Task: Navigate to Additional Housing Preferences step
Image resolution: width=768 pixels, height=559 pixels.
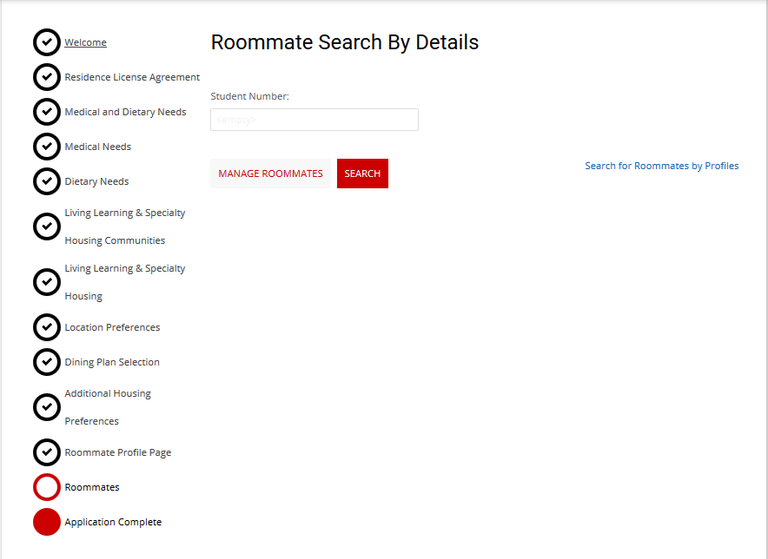Action: 107,407
